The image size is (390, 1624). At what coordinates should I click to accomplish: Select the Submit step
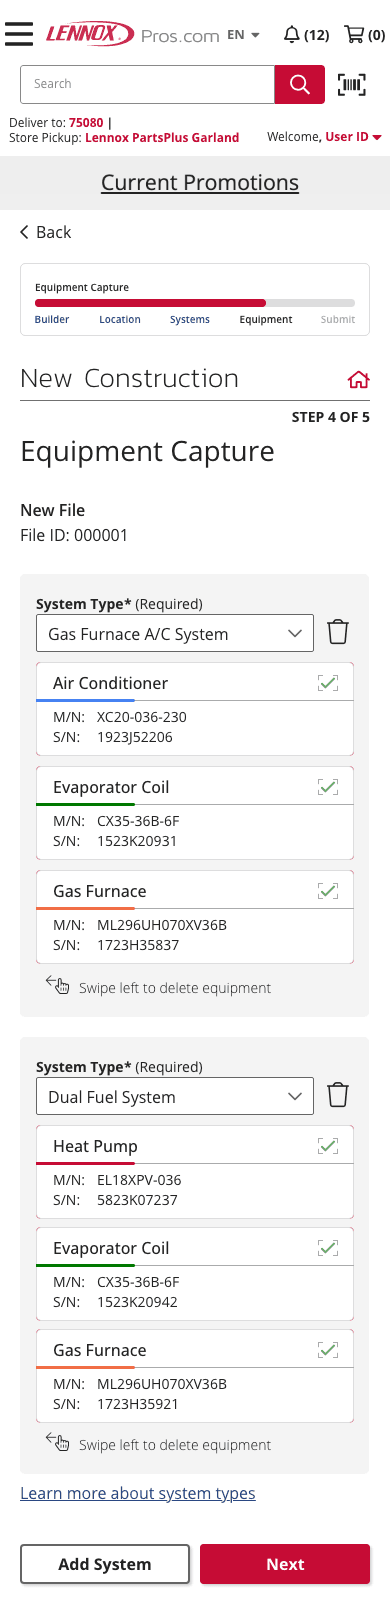click(x=338, y=320)
